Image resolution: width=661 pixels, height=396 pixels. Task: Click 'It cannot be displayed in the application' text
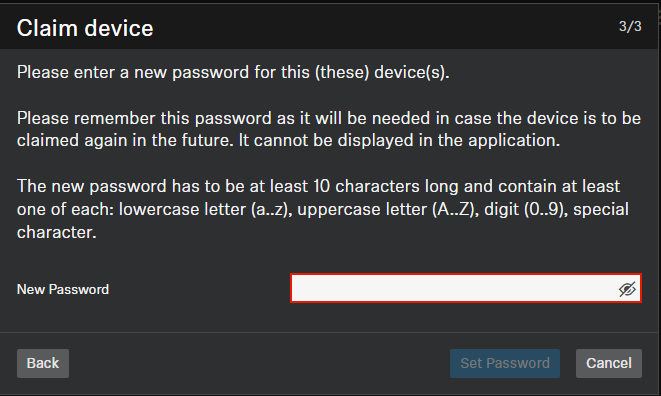pyautogui.click(x=399, y=140)
